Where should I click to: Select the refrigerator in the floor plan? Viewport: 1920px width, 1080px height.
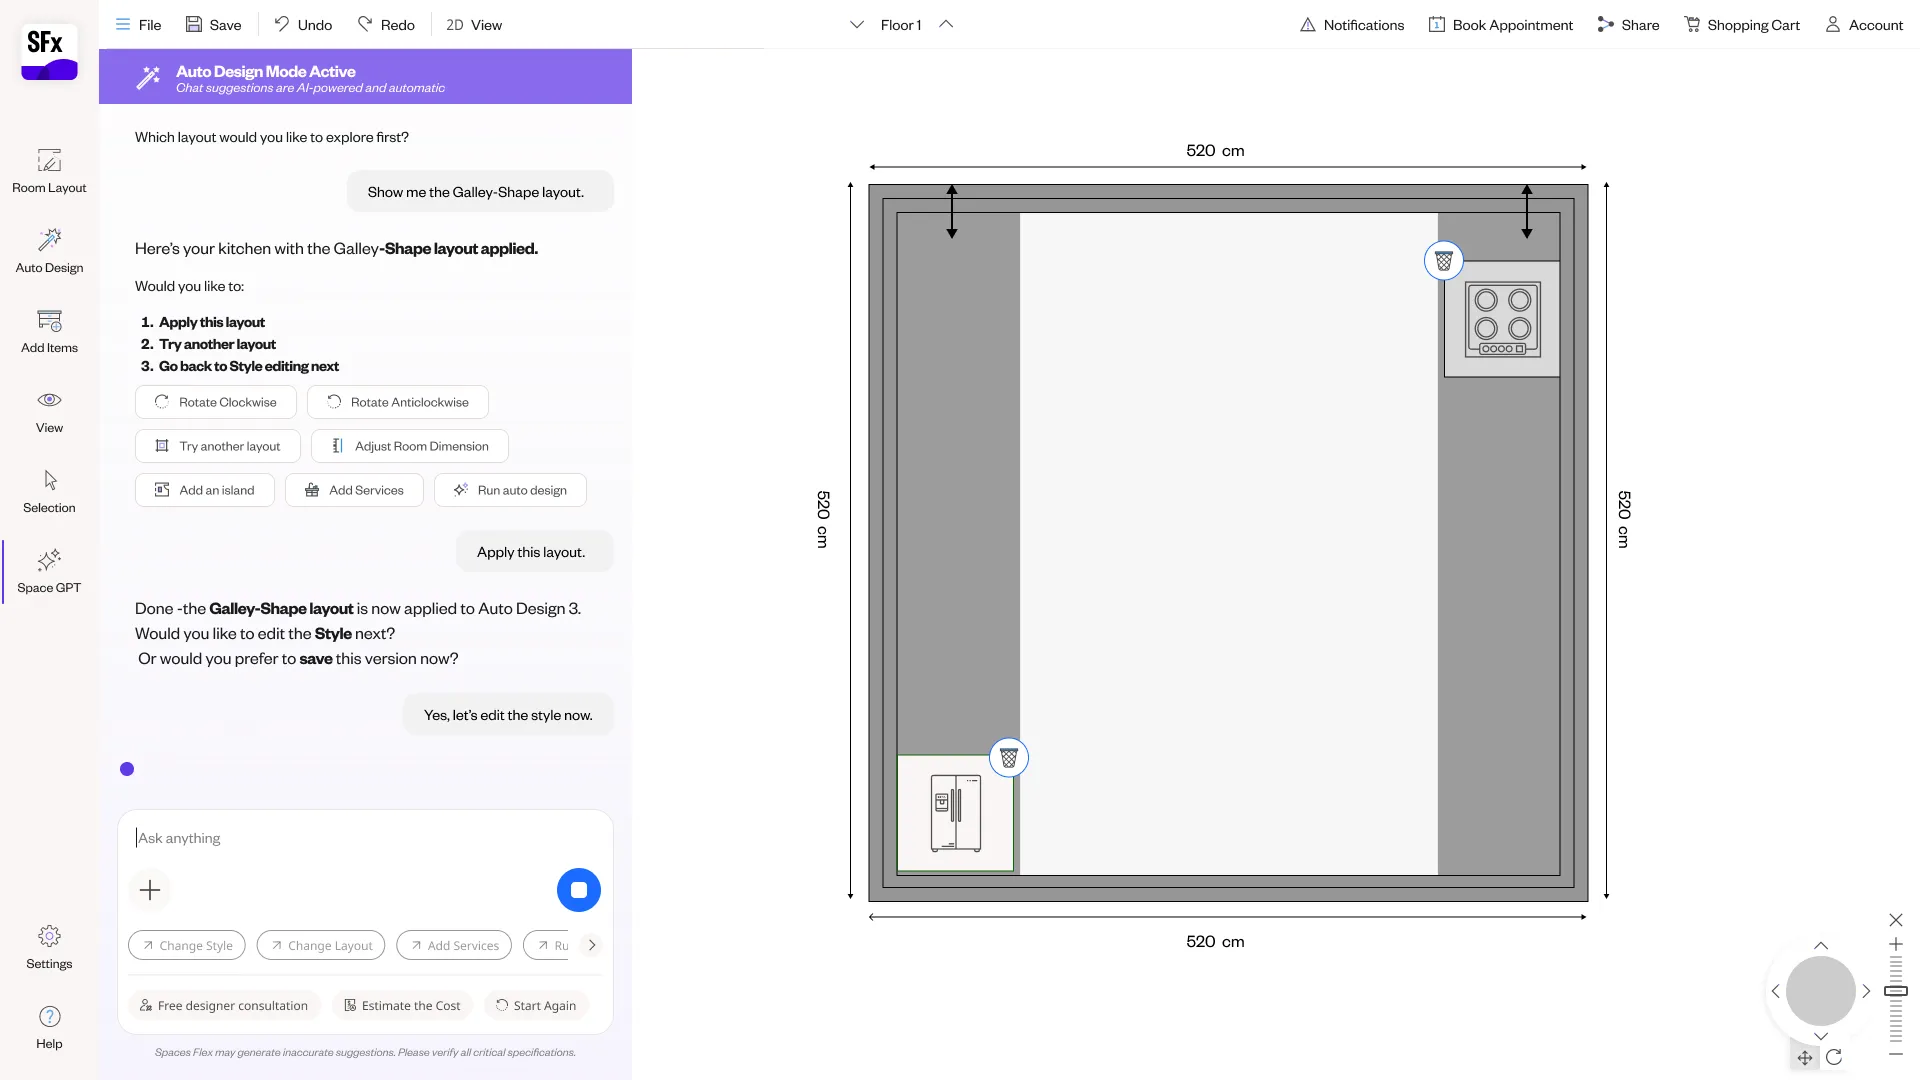click(x=955, y=813)
